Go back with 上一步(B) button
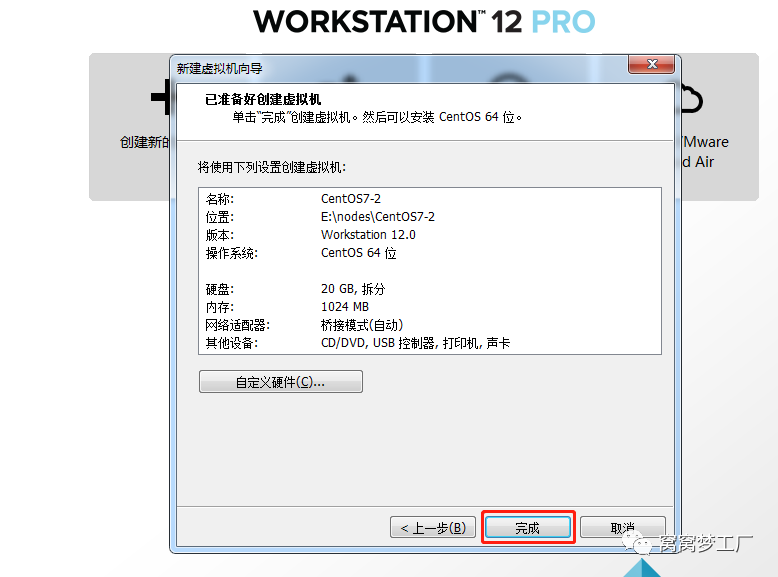778x577 pixels. click(433, 527)
